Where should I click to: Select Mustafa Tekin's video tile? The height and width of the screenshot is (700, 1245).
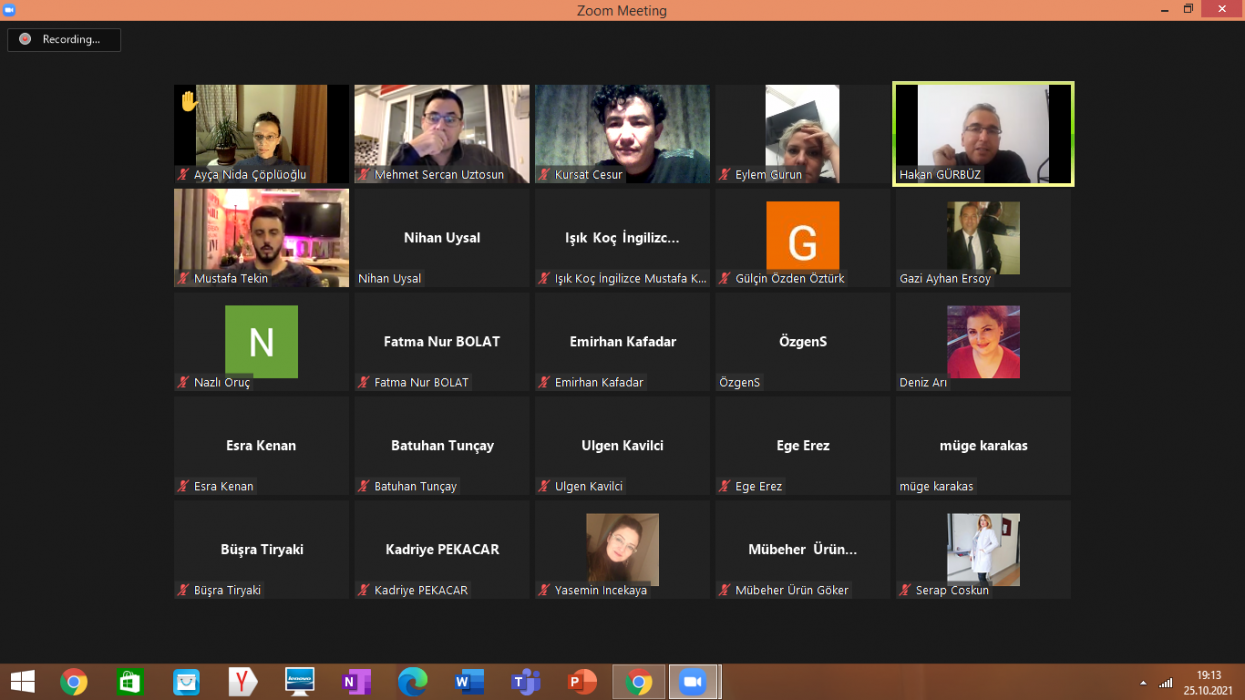(261, 238)
